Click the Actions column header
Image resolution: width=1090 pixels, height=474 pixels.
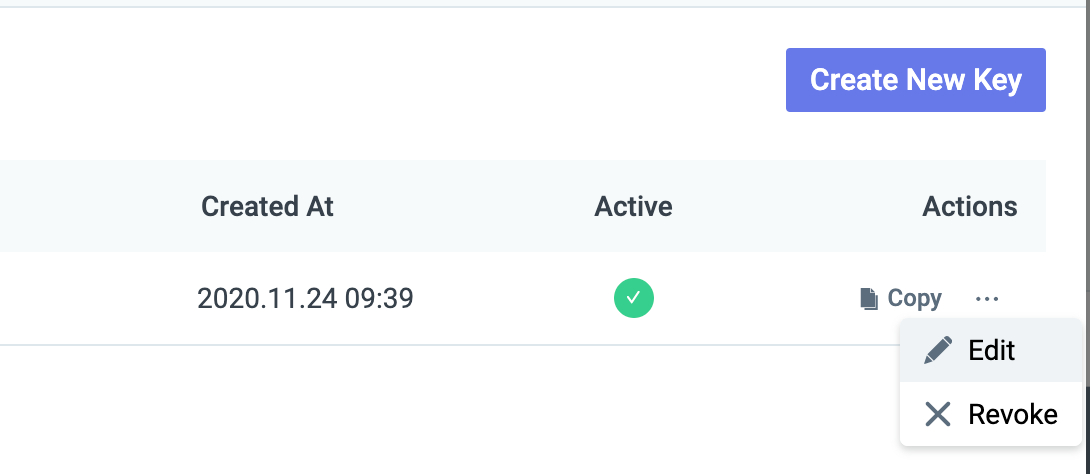click(x=969, y=207)
